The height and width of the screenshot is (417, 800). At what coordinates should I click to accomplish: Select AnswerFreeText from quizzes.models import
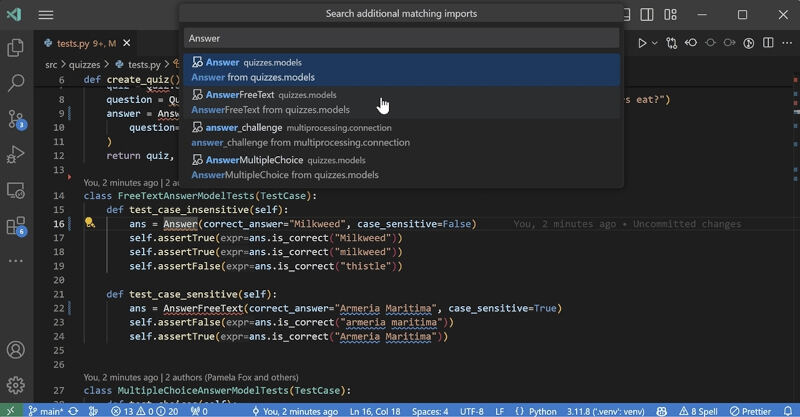pos(401,102)
